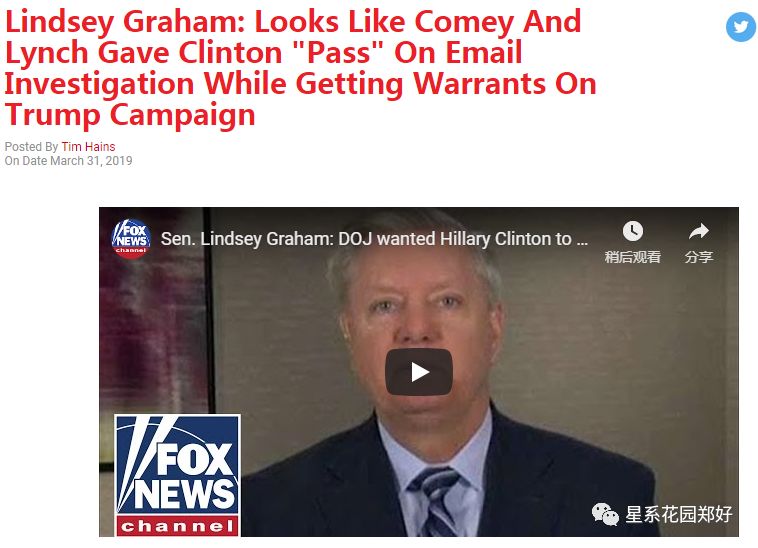The width and height of the screenshot is (758, 548).
Task: Click the 星系花园郑好 watermark text
Action: coord(679,514)
